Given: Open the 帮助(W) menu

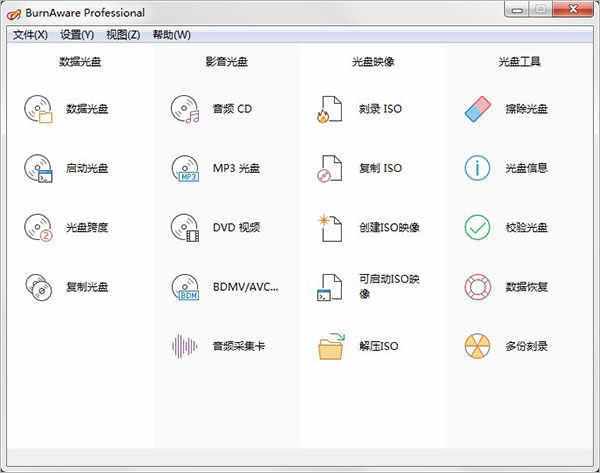Looking at the screenshot, I should point(171,35).
